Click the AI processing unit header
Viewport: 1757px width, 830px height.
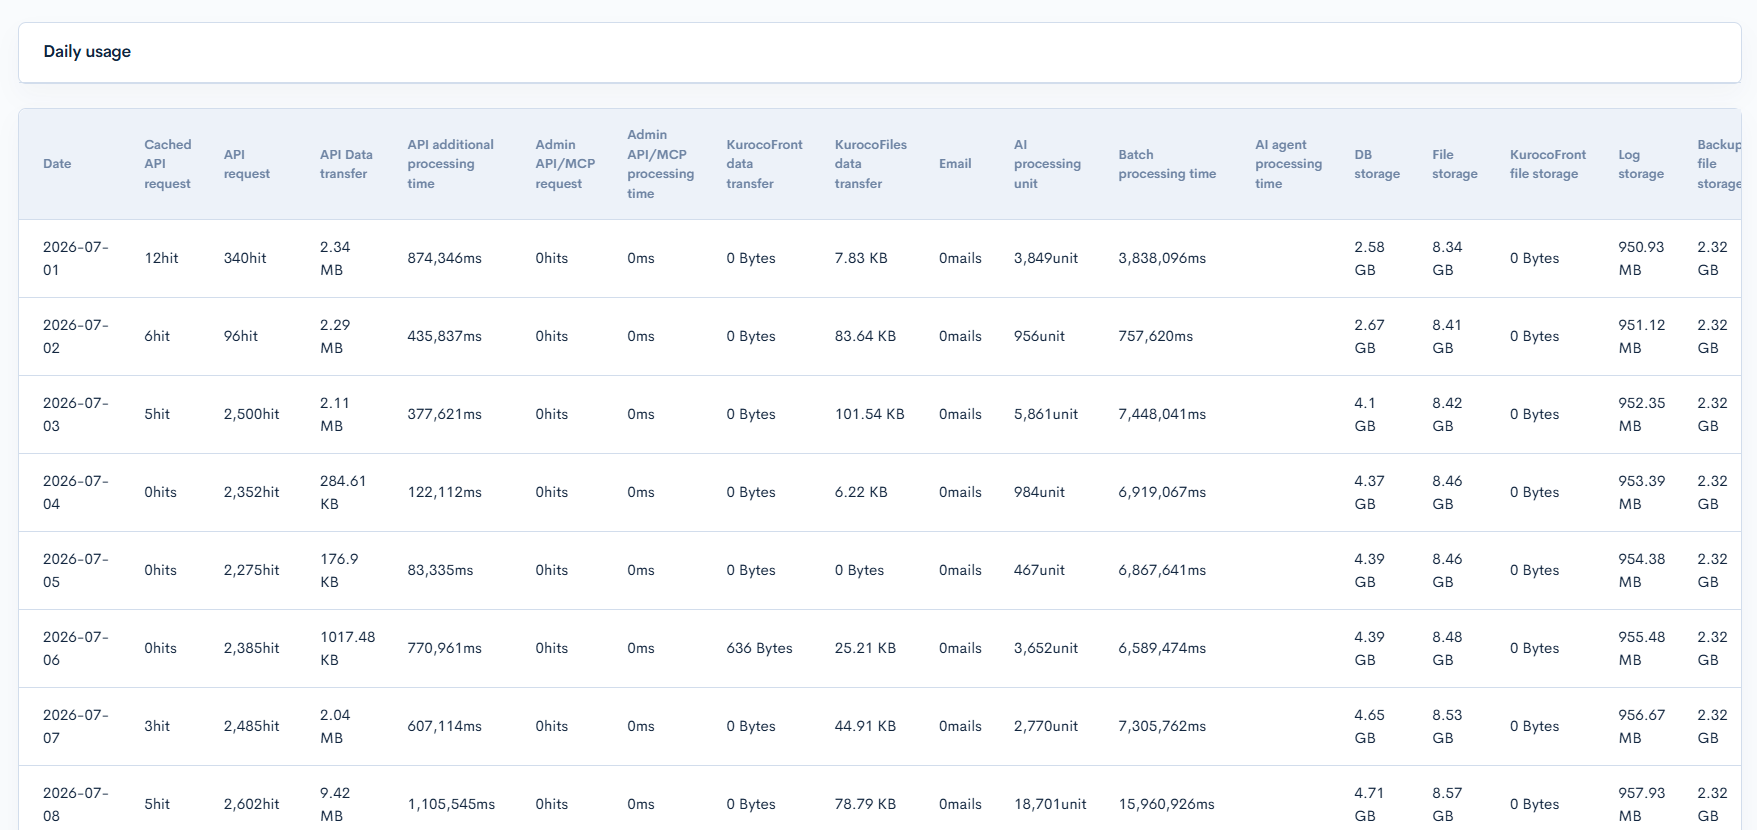click(1047, 164)
